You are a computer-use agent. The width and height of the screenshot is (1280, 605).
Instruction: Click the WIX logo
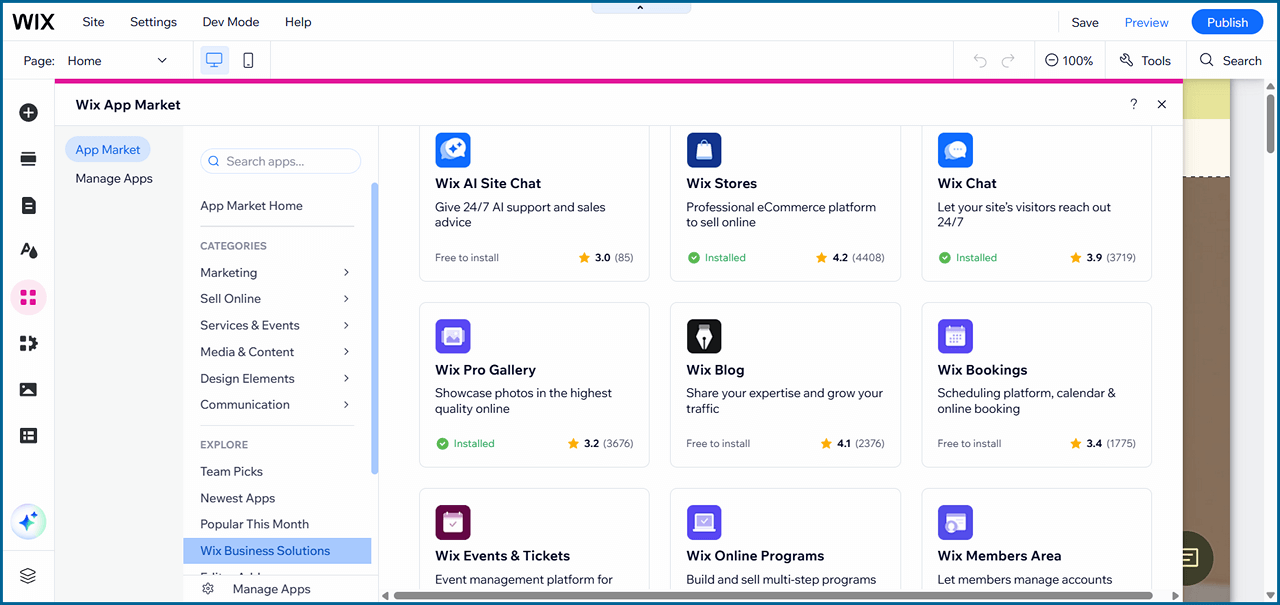tap(33, 22)
